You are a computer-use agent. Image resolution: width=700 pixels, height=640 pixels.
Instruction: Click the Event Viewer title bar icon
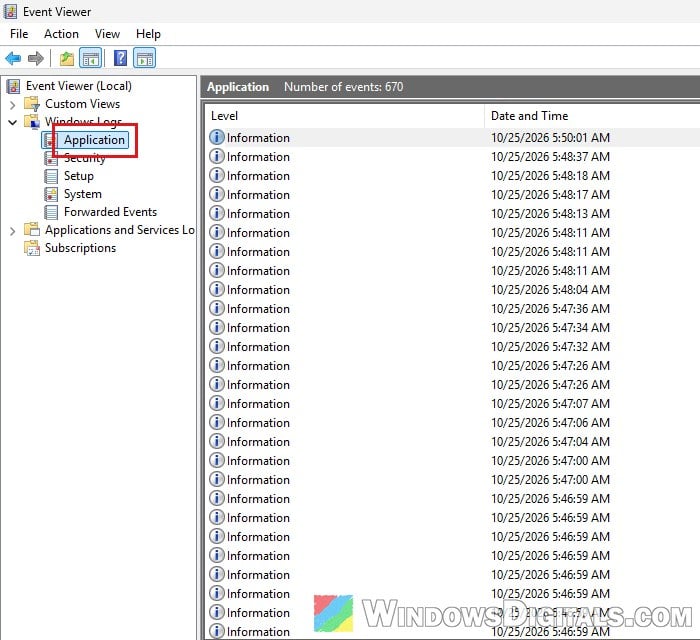[x=10, y=12]
